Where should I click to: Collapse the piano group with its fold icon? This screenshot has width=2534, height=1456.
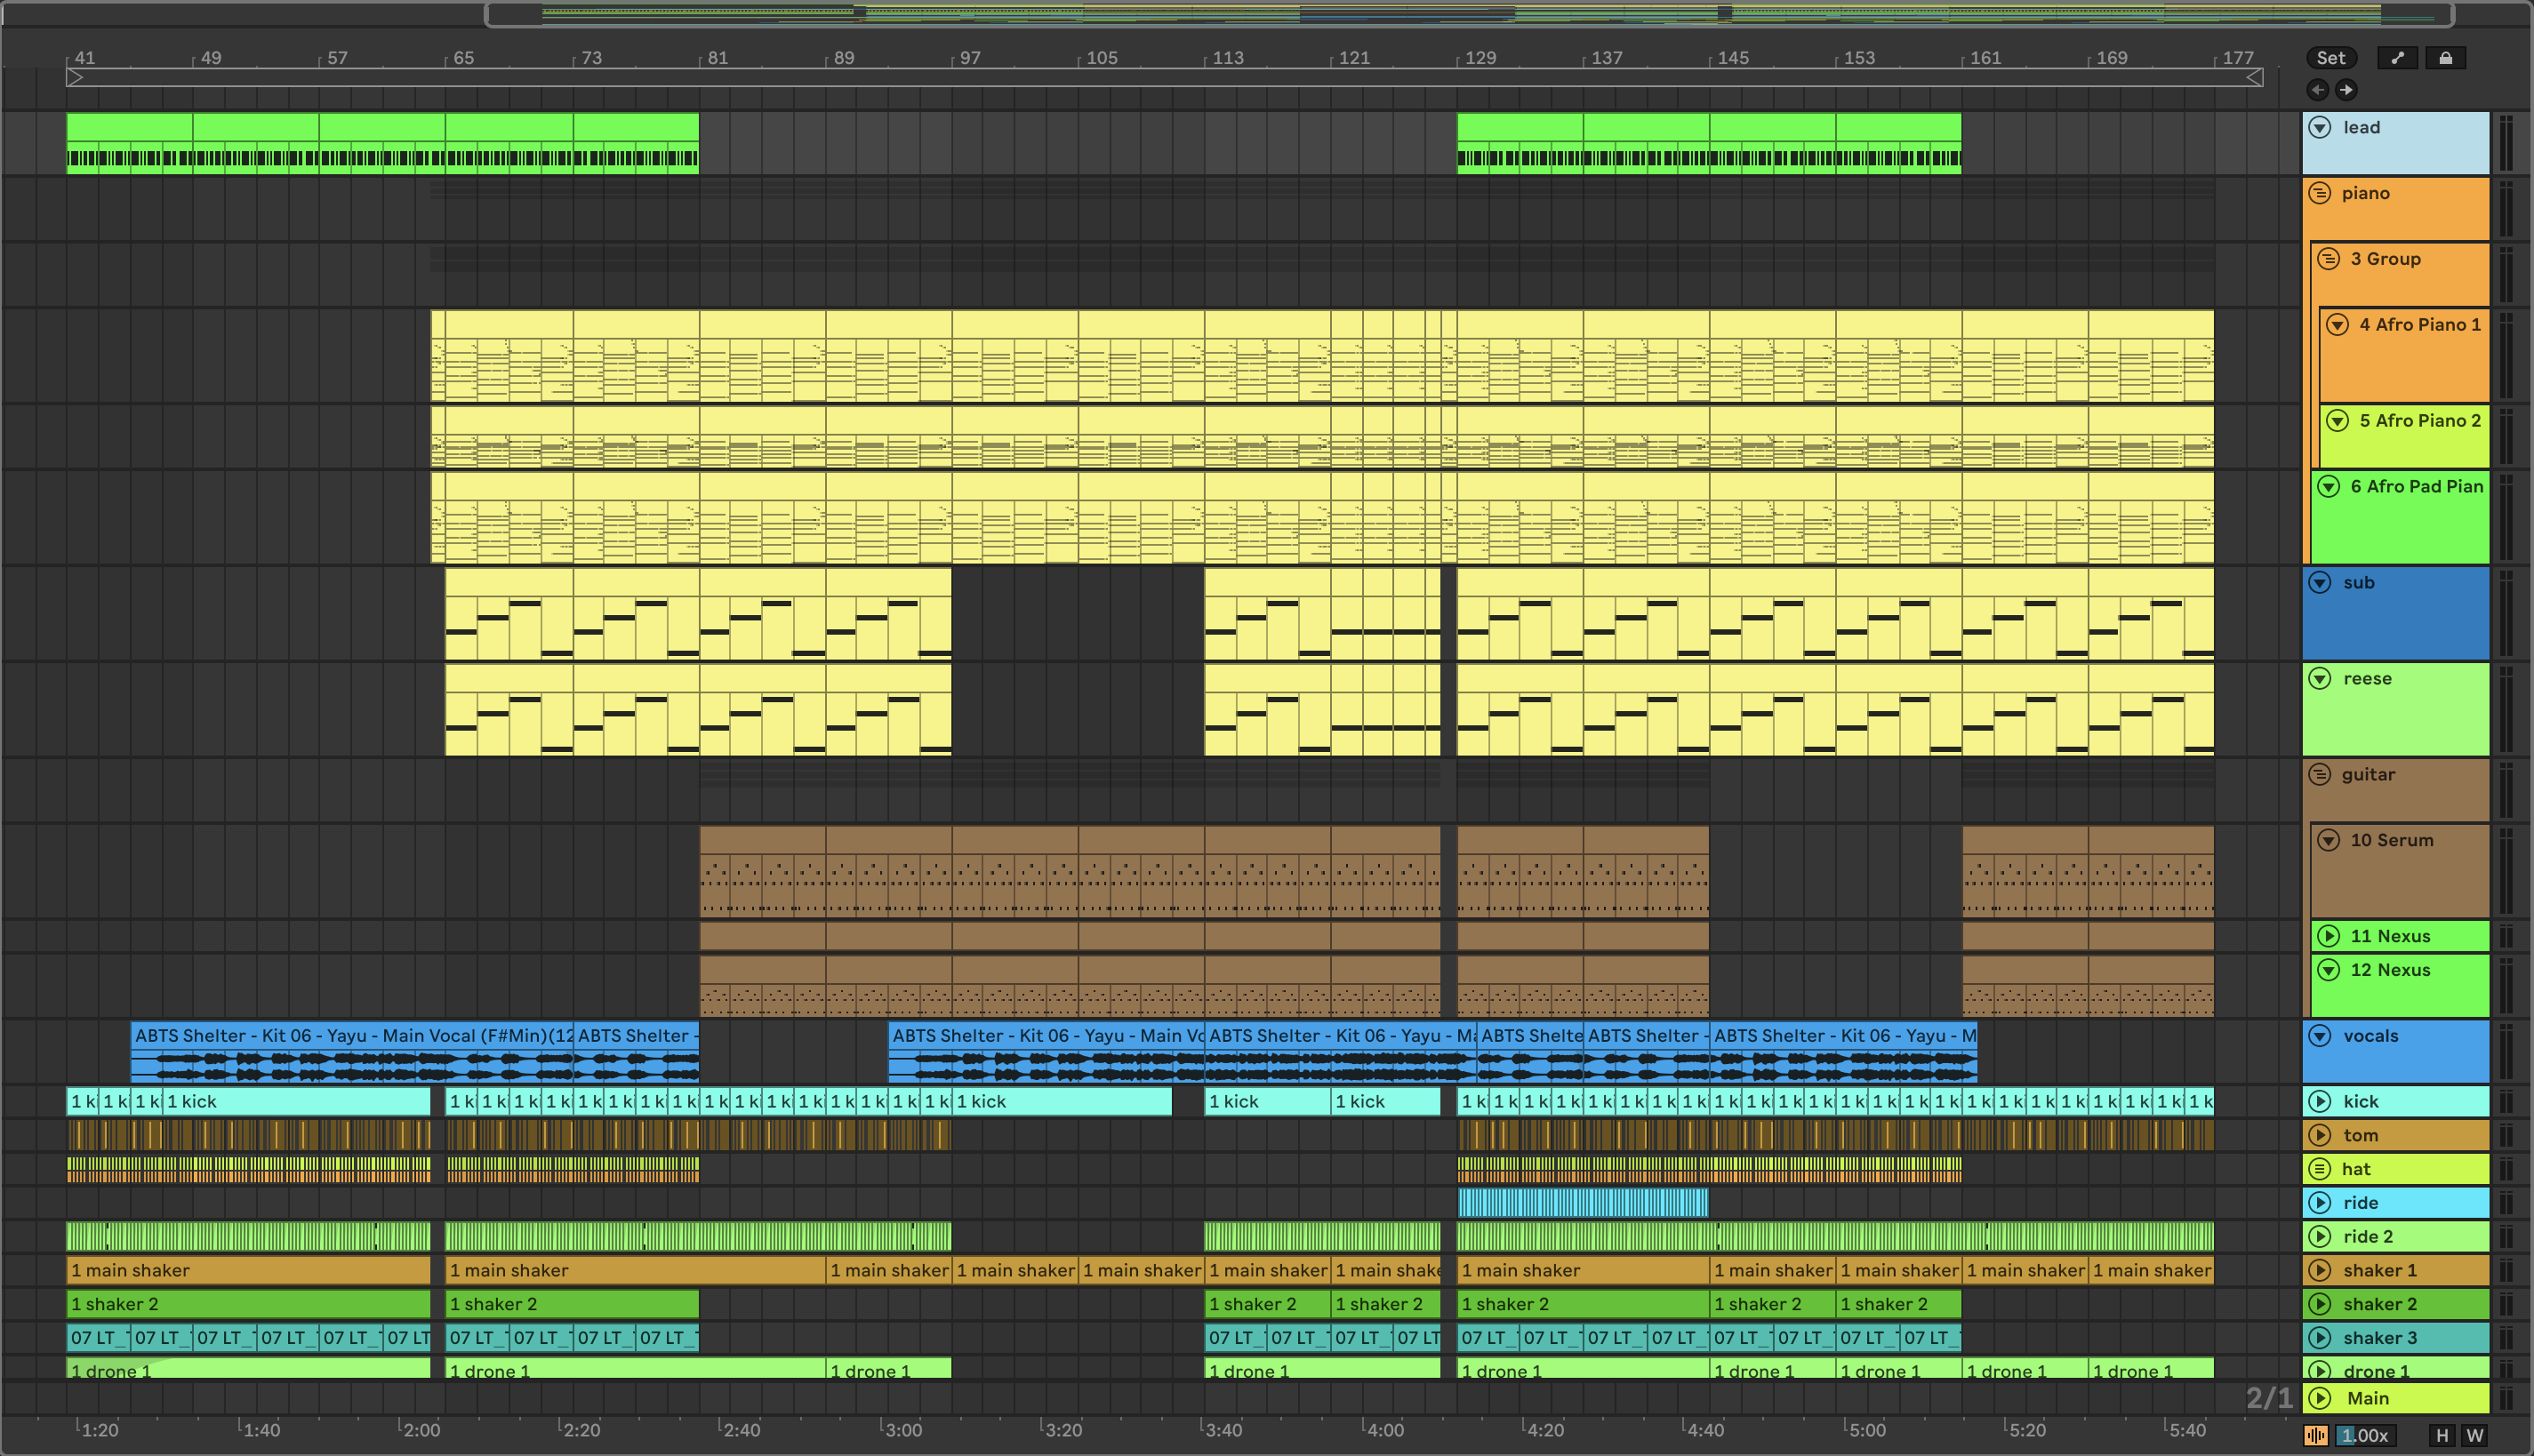[2320, 193]
